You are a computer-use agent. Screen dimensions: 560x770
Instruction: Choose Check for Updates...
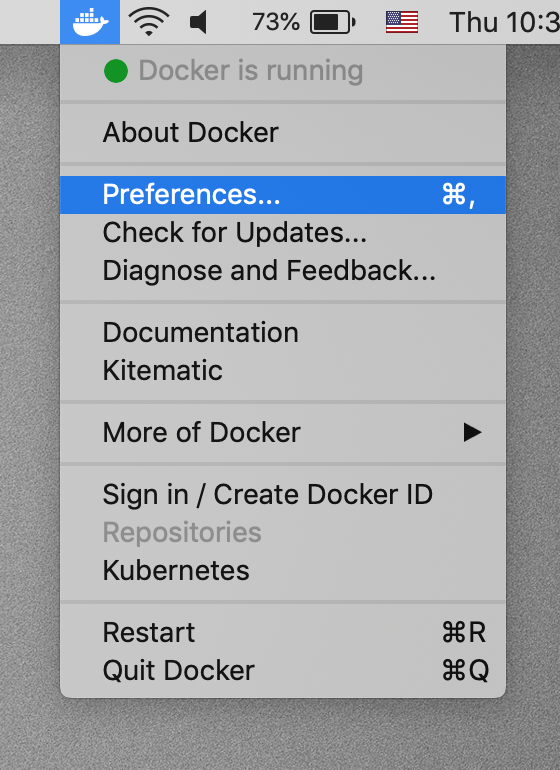click(x=282, y=233)
